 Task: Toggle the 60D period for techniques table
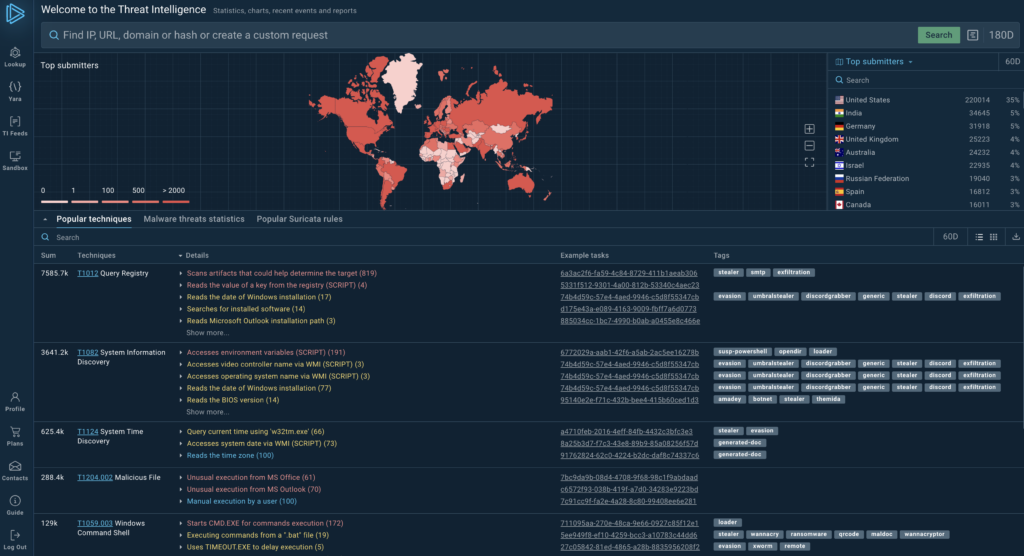[951, 237]
